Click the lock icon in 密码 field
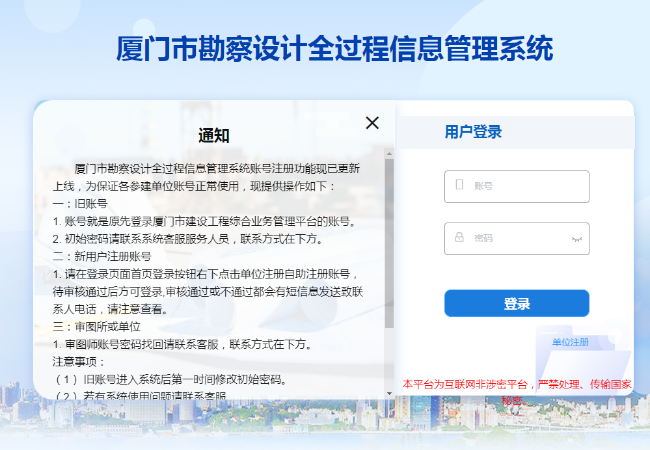This screenshot has width=650, height=450. coord(459,238)
